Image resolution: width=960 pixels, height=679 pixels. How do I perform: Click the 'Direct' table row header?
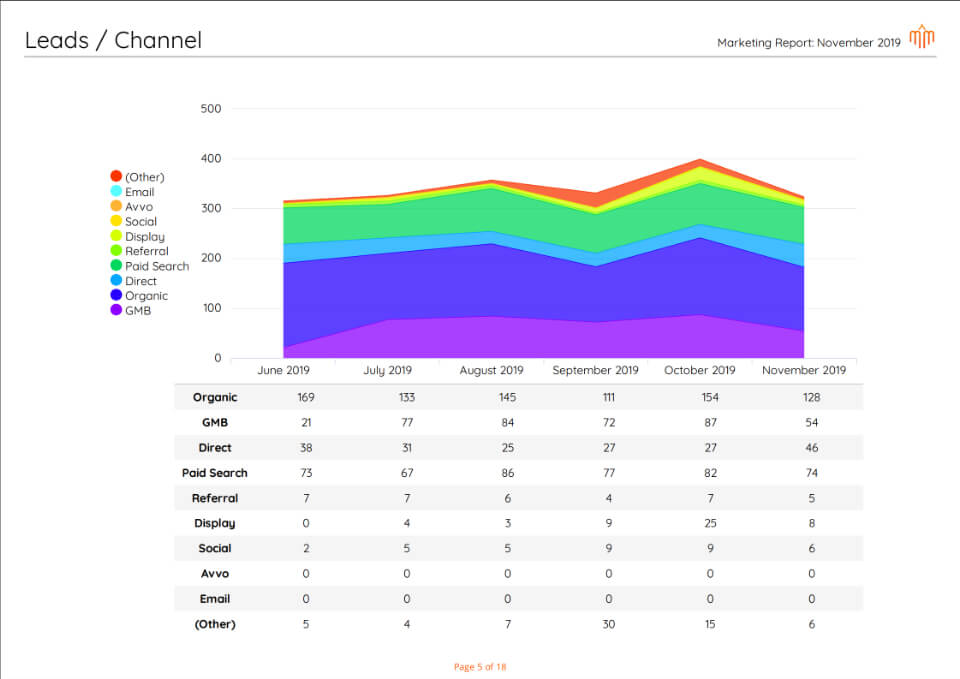tap(215, 448)
